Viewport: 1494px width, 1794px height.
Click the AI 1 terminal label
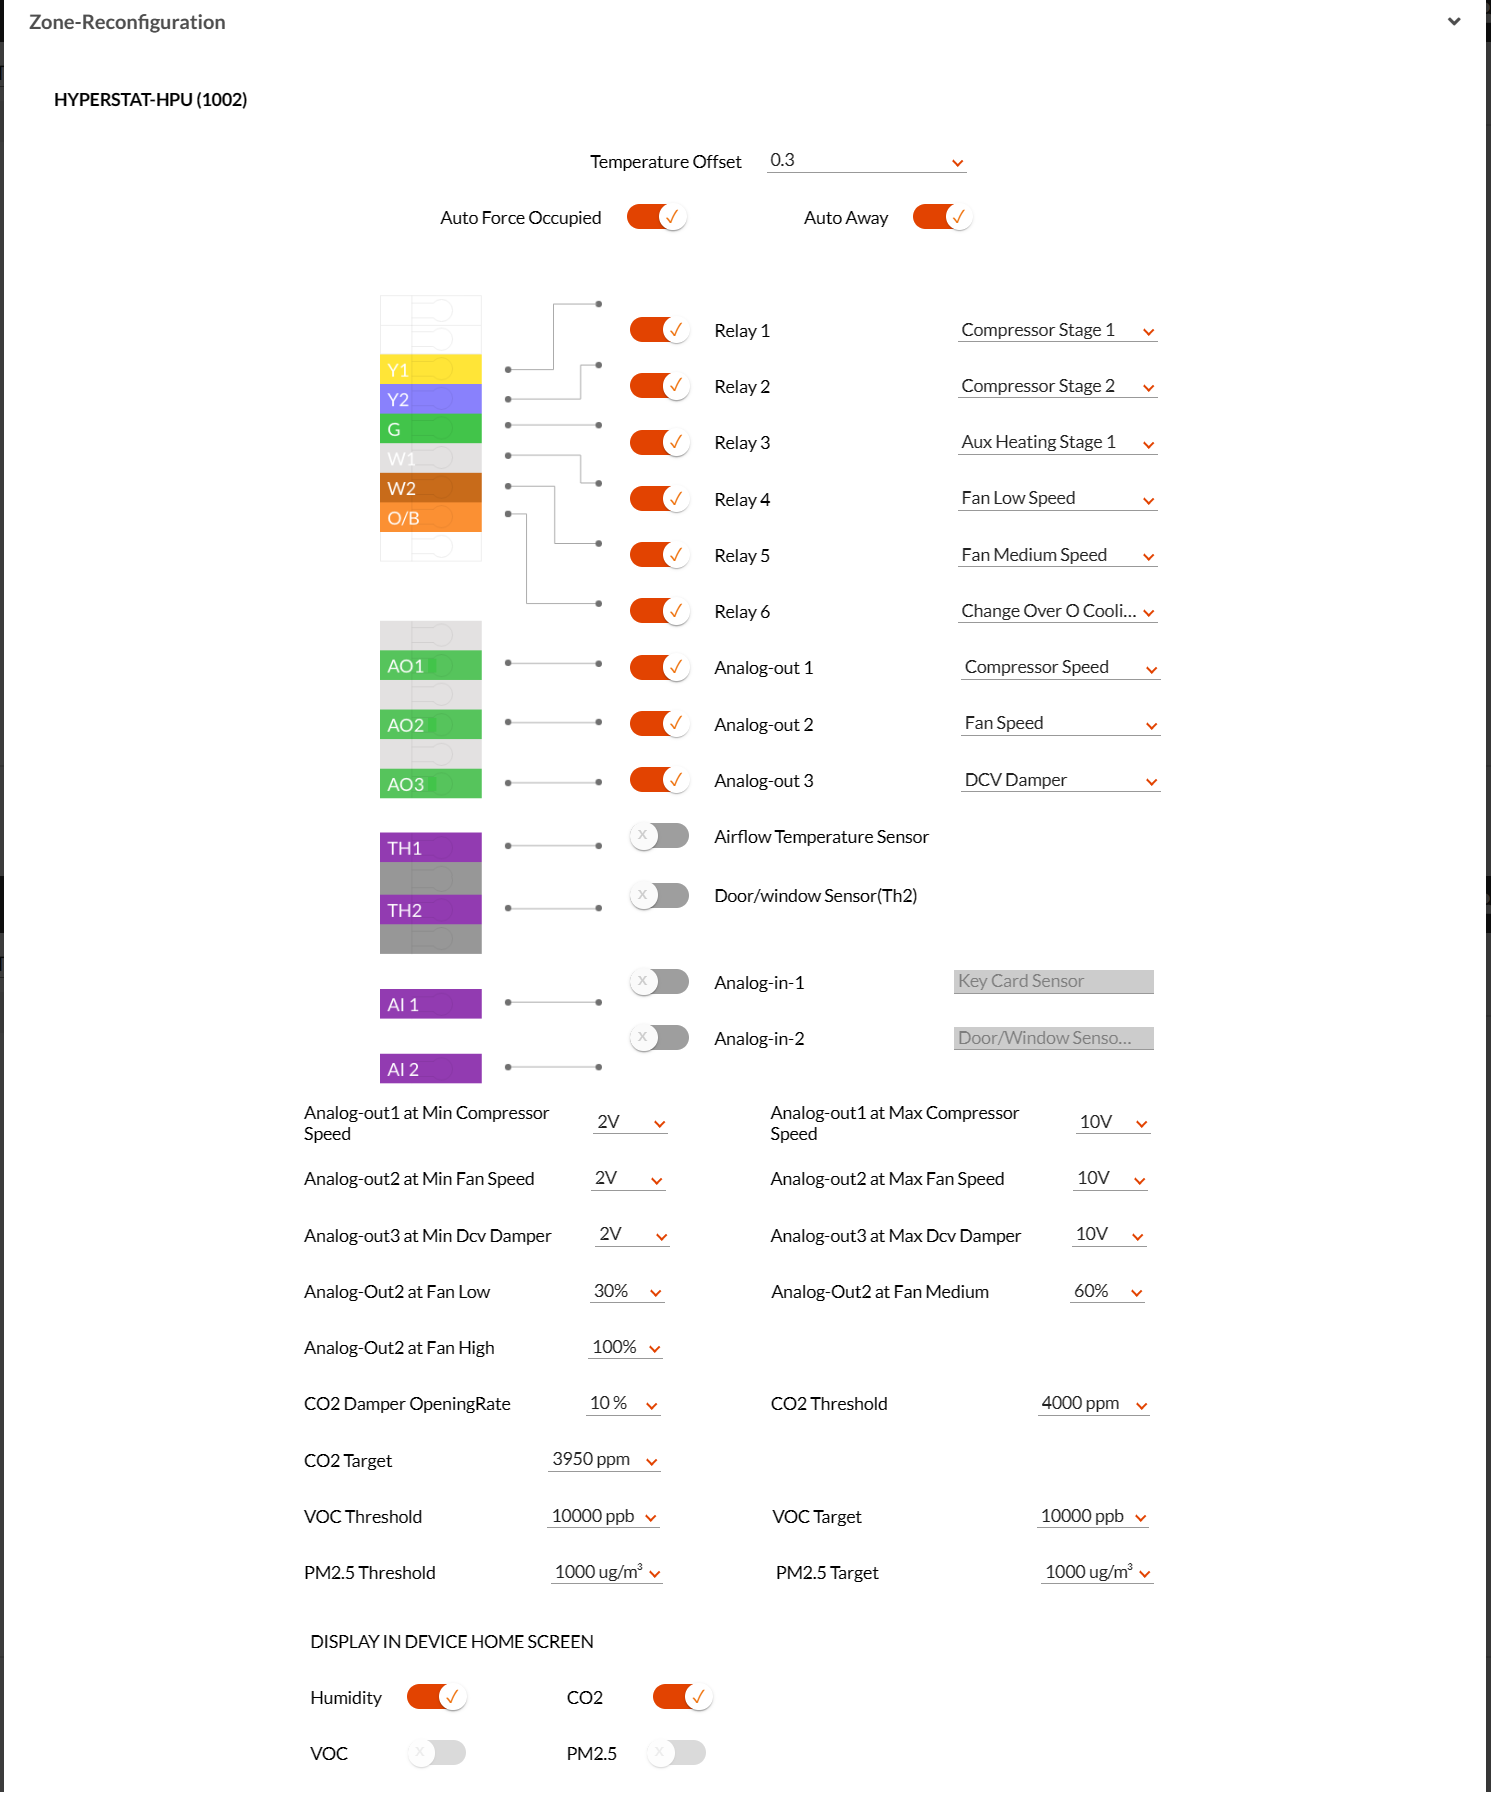click(431, 1004)
